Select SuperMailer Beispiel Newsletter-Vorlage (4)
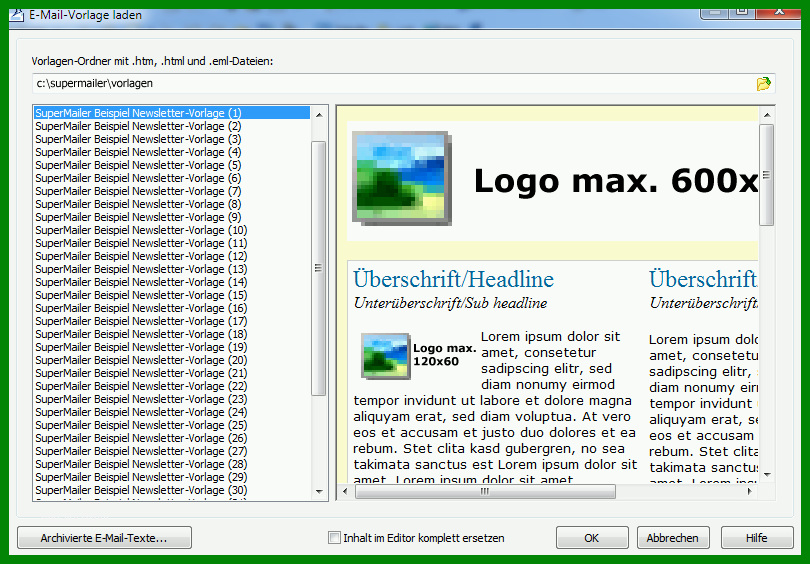Viewport: 810px width, 564px height. point(172,152)
